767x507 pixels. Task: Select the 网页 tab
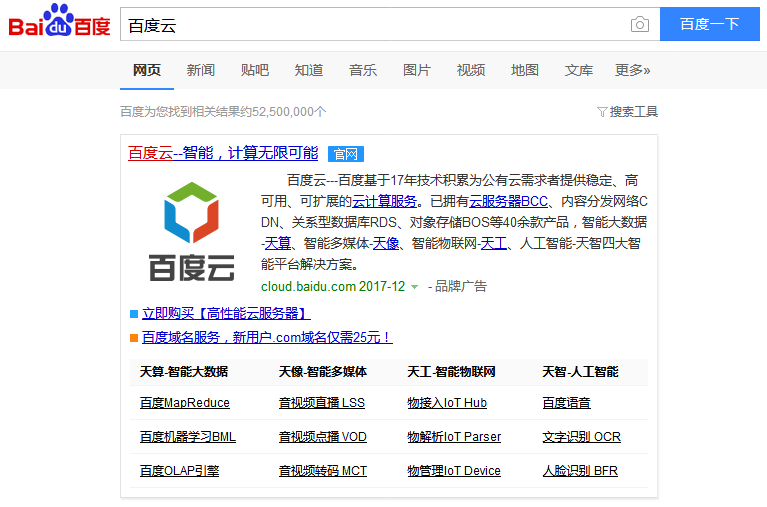pyautogui.click(x=147, y=70)
